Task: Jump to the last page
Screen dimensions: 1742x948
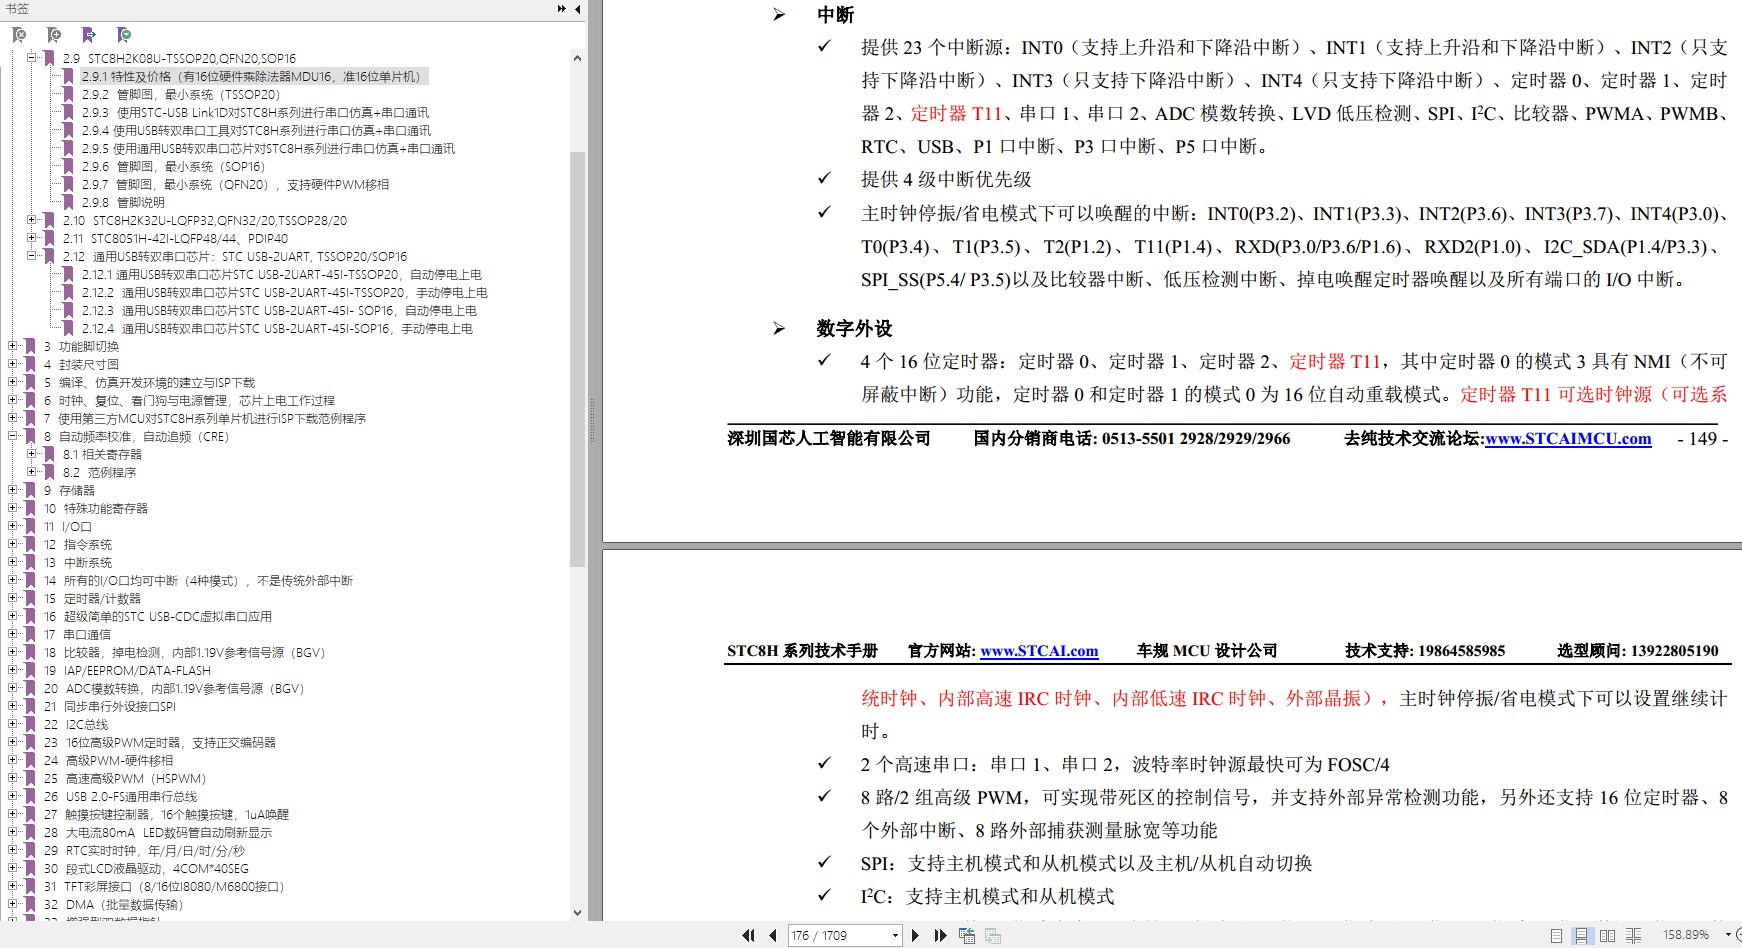Action: point(940,935)
